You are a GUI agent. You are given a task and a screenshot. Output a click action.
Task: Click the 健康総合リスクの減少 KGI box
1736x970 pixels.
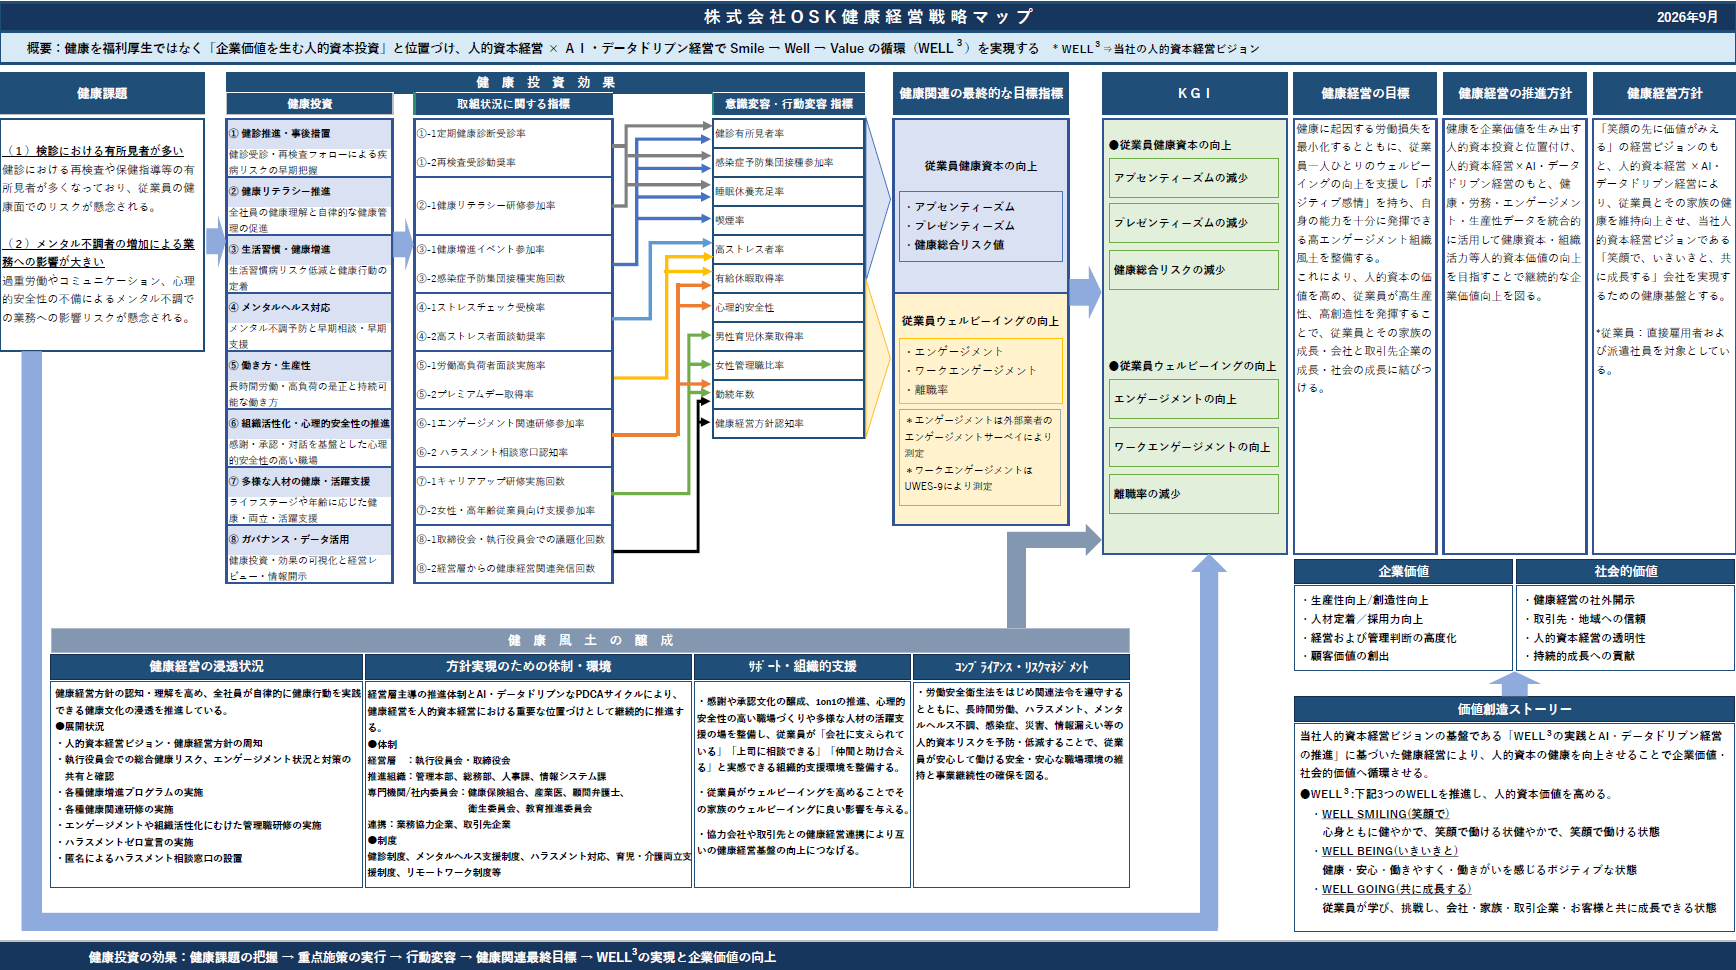click(x=1193, y=270)
